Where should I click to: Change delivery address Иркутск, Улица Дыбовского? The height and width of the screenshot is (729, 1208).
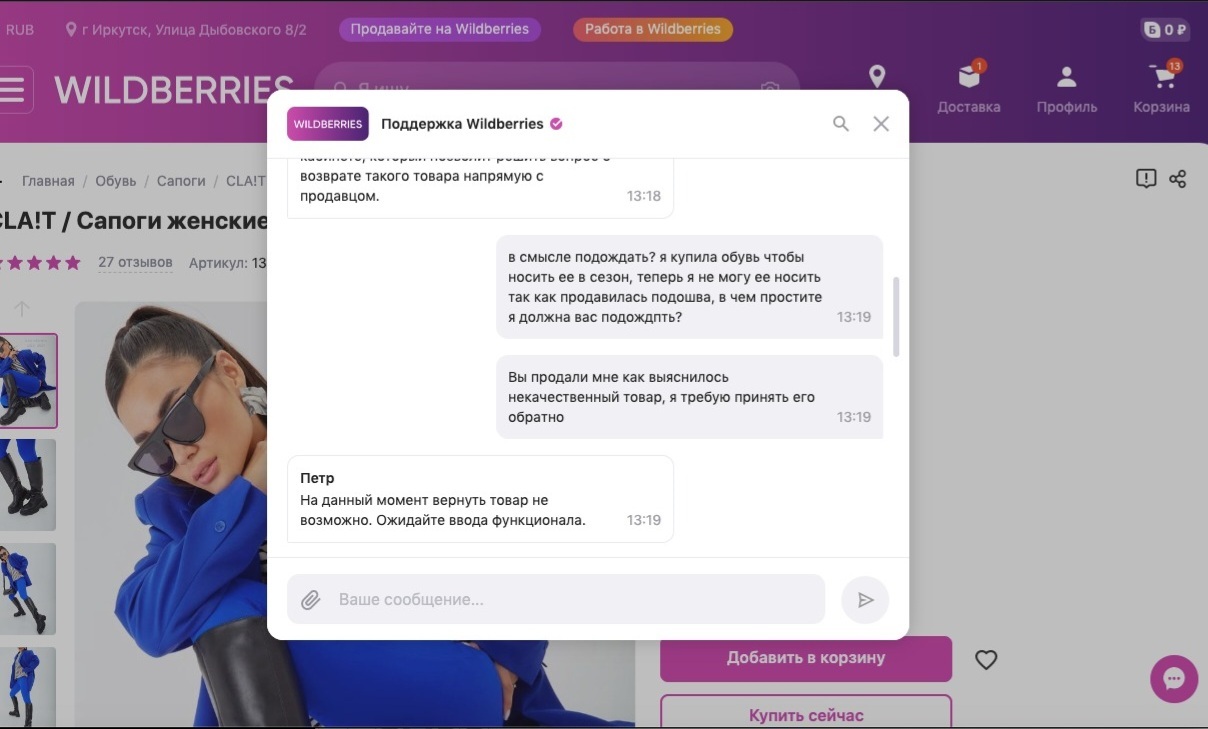(186, 29)
